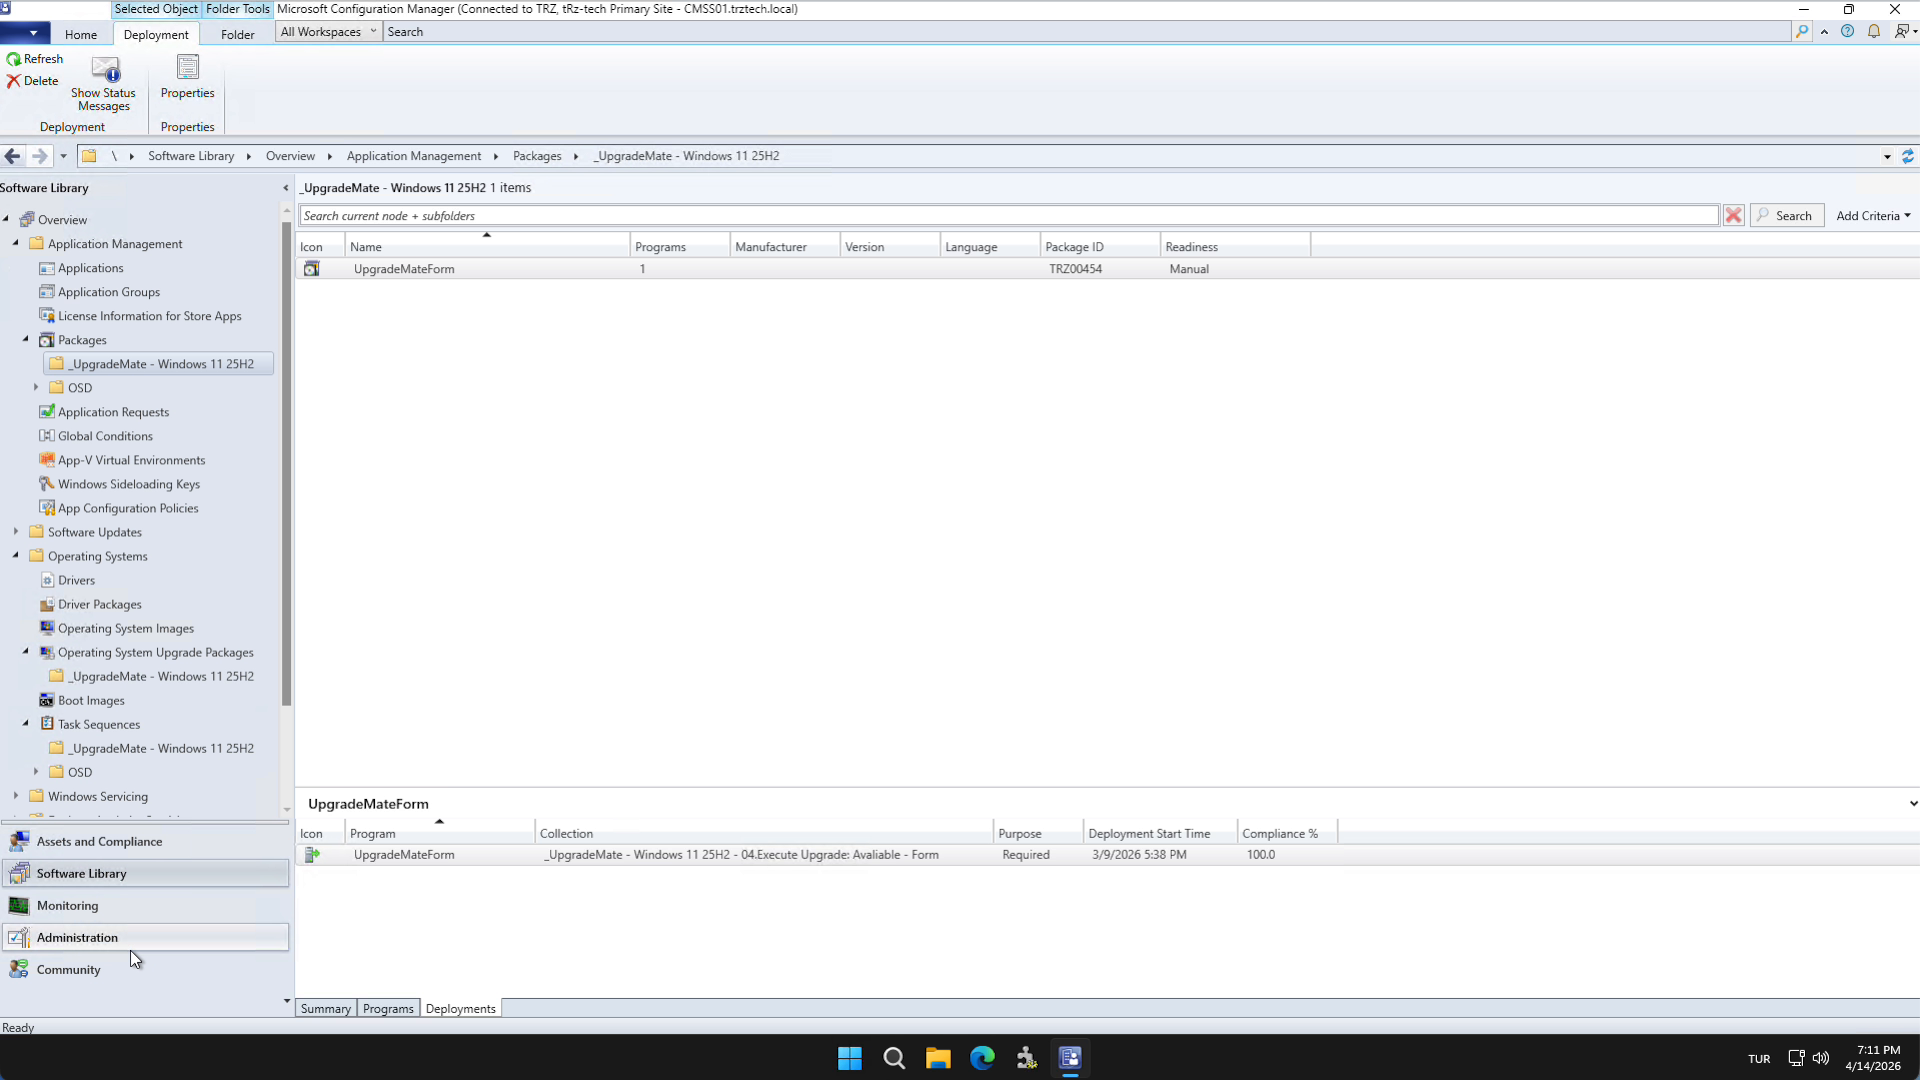Expand the Software Updates node
Image resolution: width=1920 pixels, height=1080 pixels.
(x=16, y=531)
